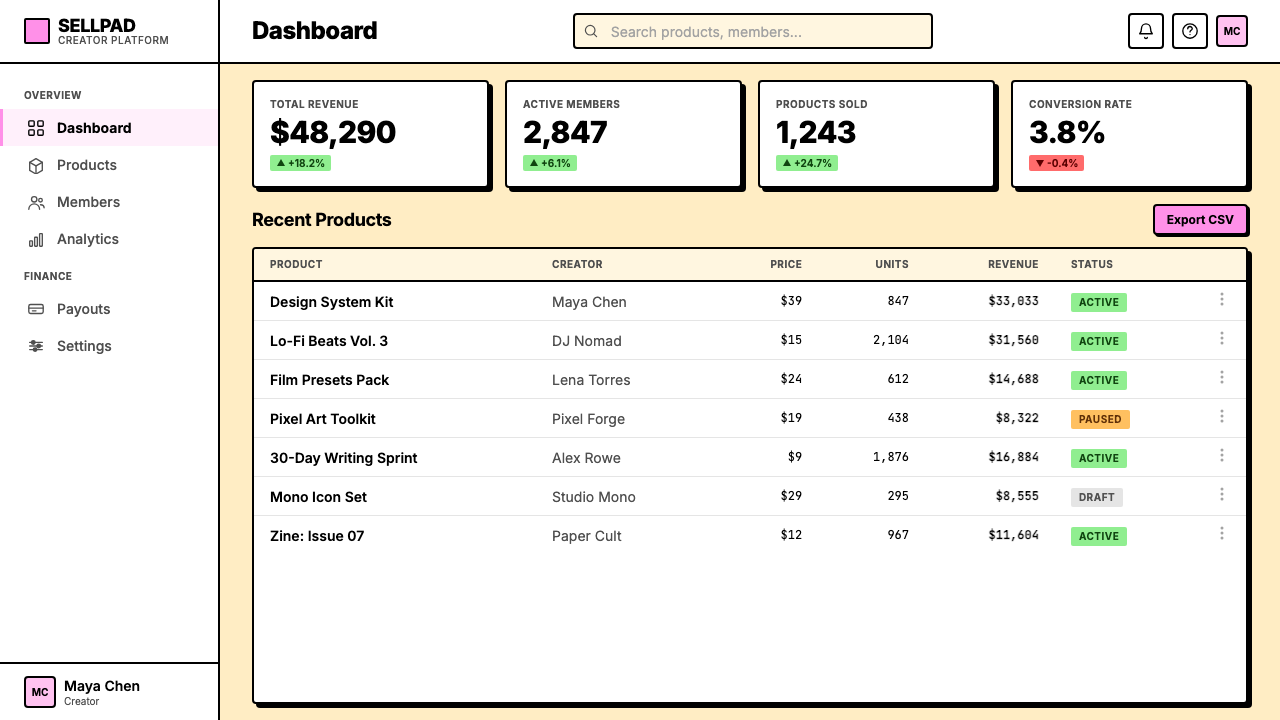Click creator Pixel Forge

tap(588, 419)
